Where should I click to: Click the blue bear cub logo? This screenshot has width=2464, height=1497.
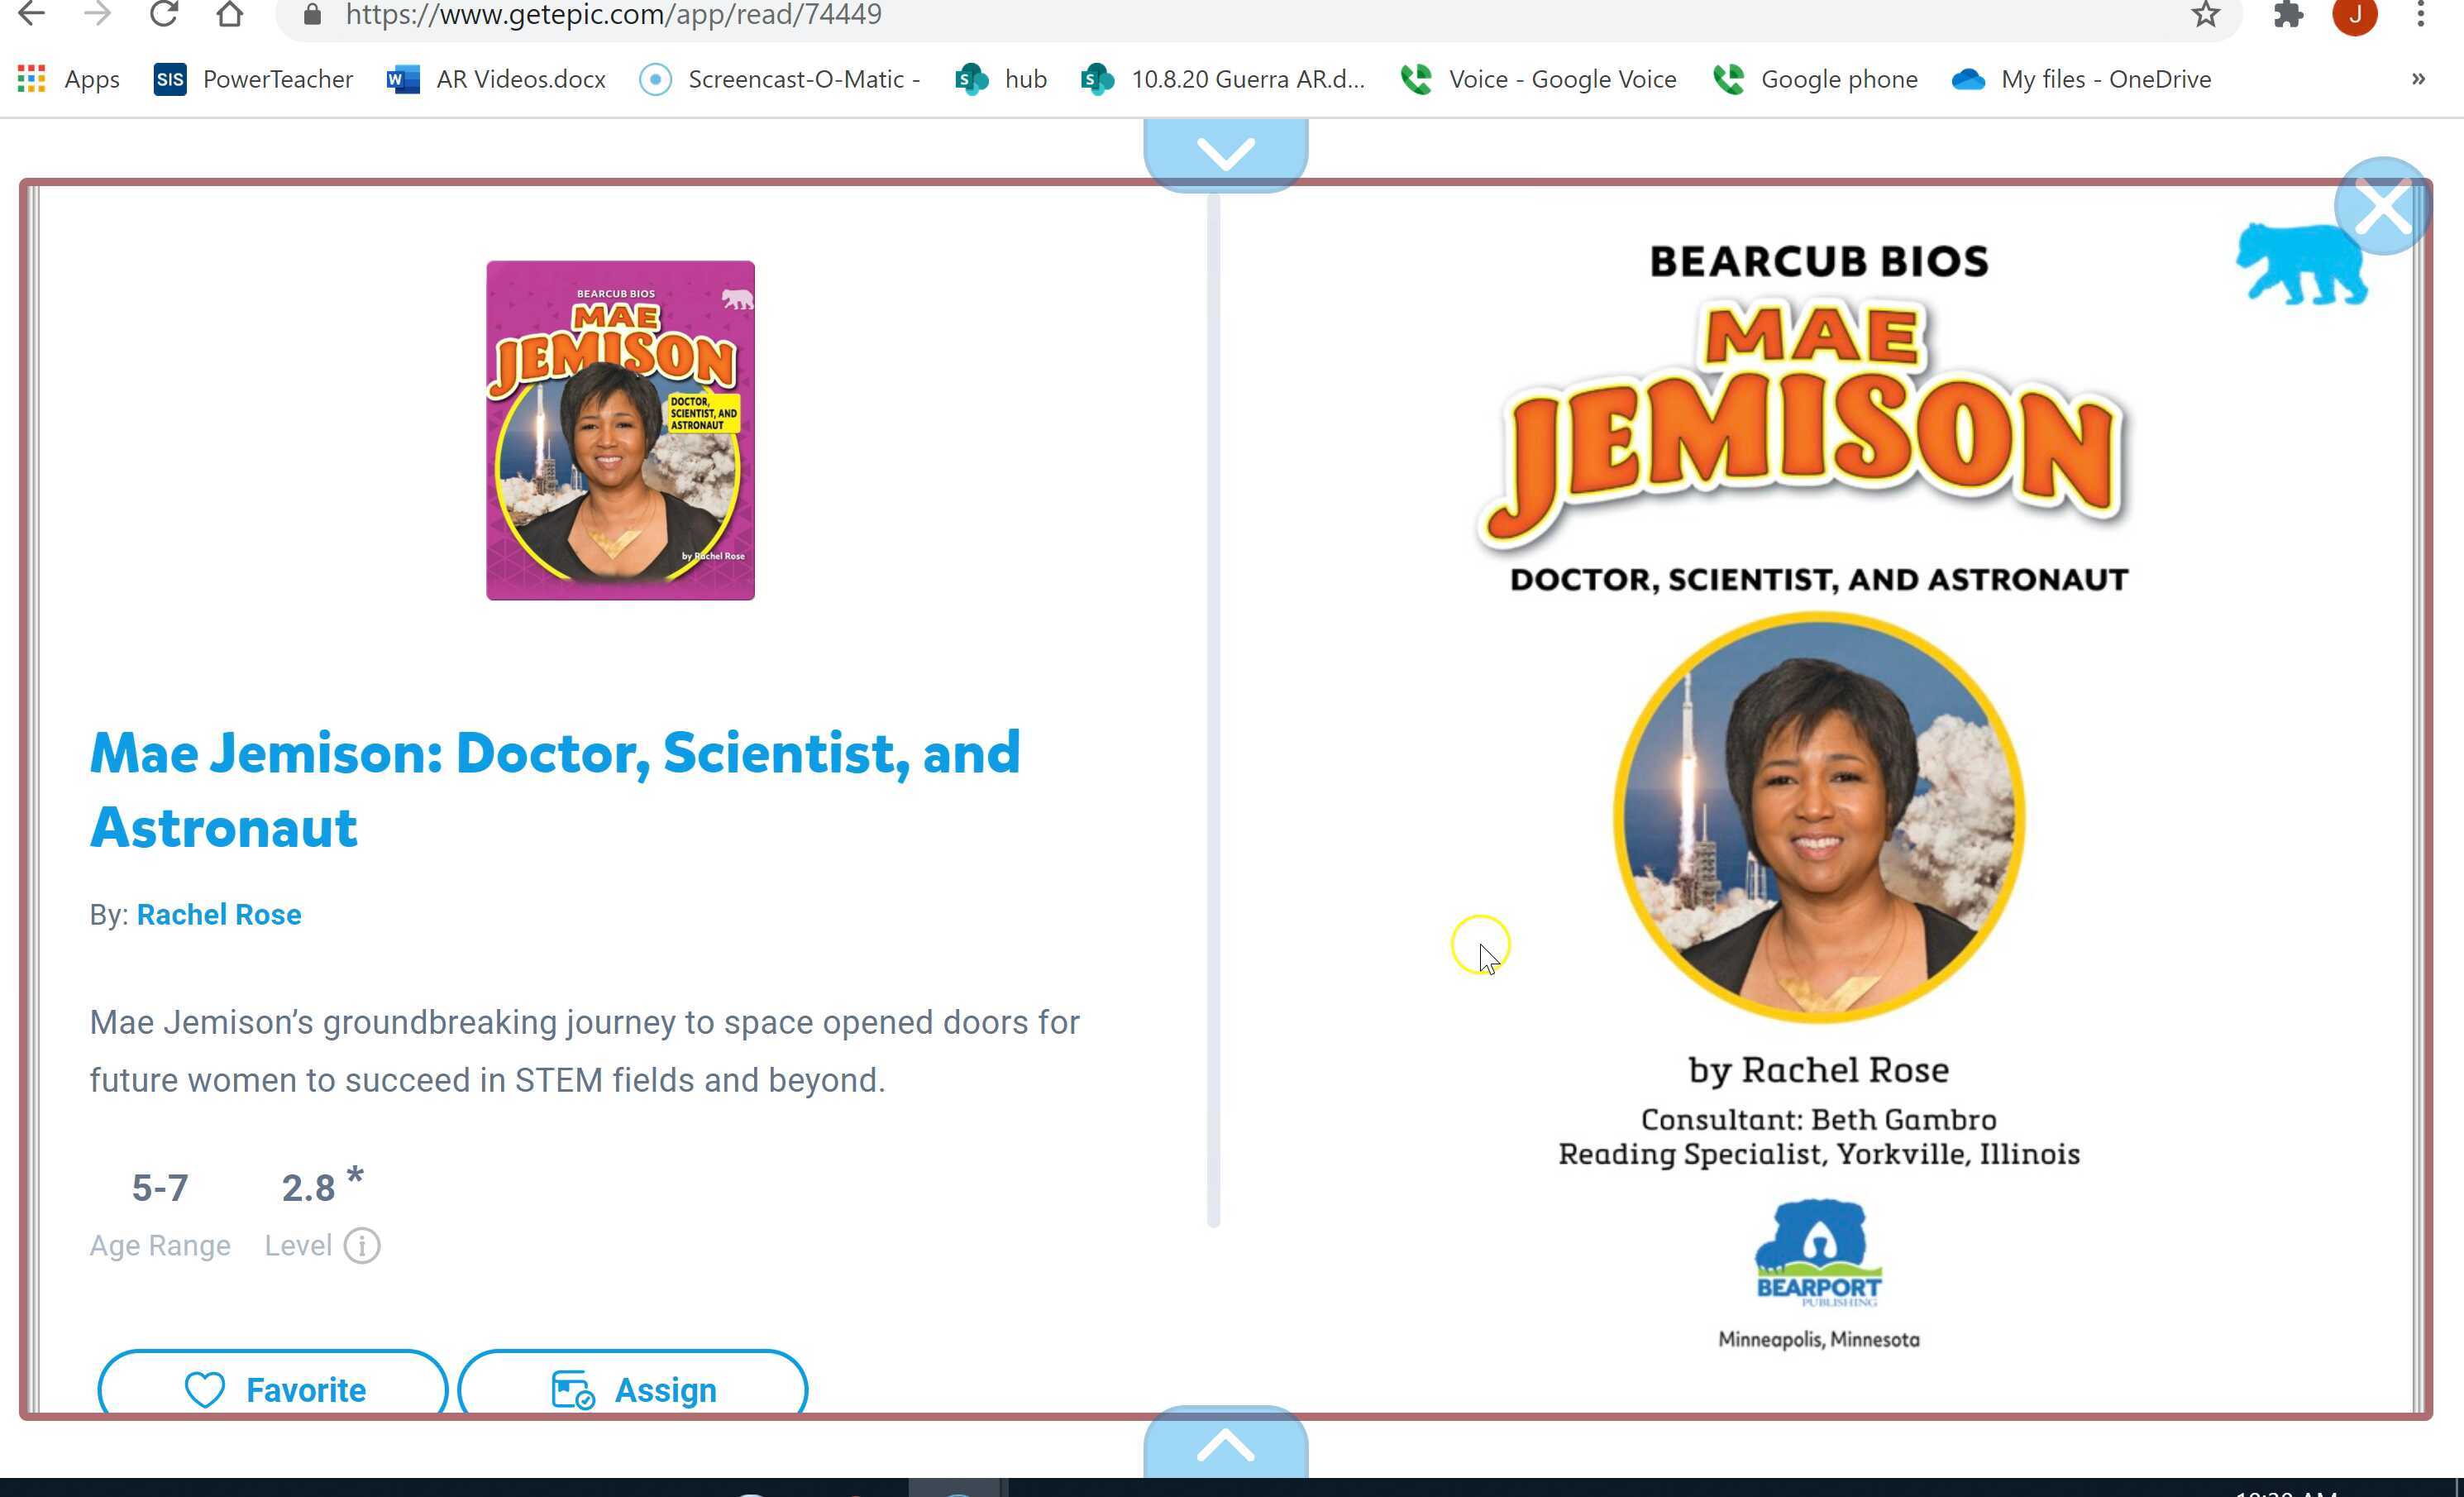(2302, 264)
